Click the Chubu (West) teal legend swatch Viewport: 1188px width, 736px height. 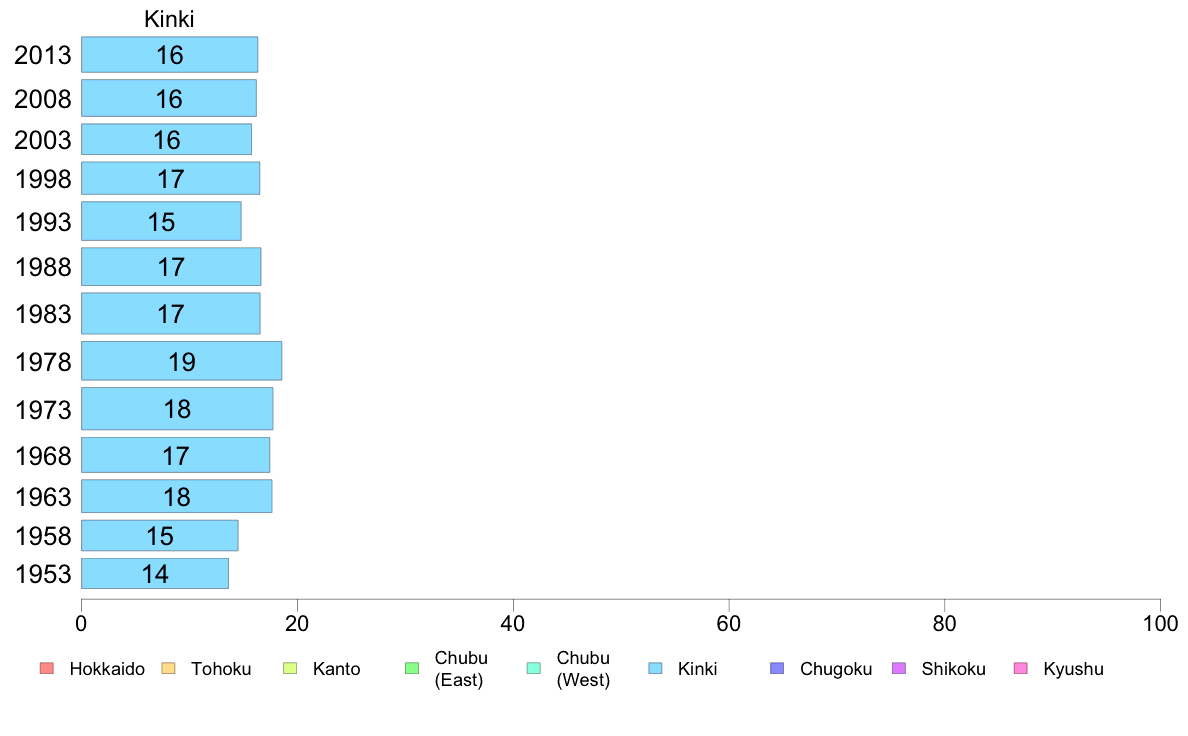(x=534, y=669)
